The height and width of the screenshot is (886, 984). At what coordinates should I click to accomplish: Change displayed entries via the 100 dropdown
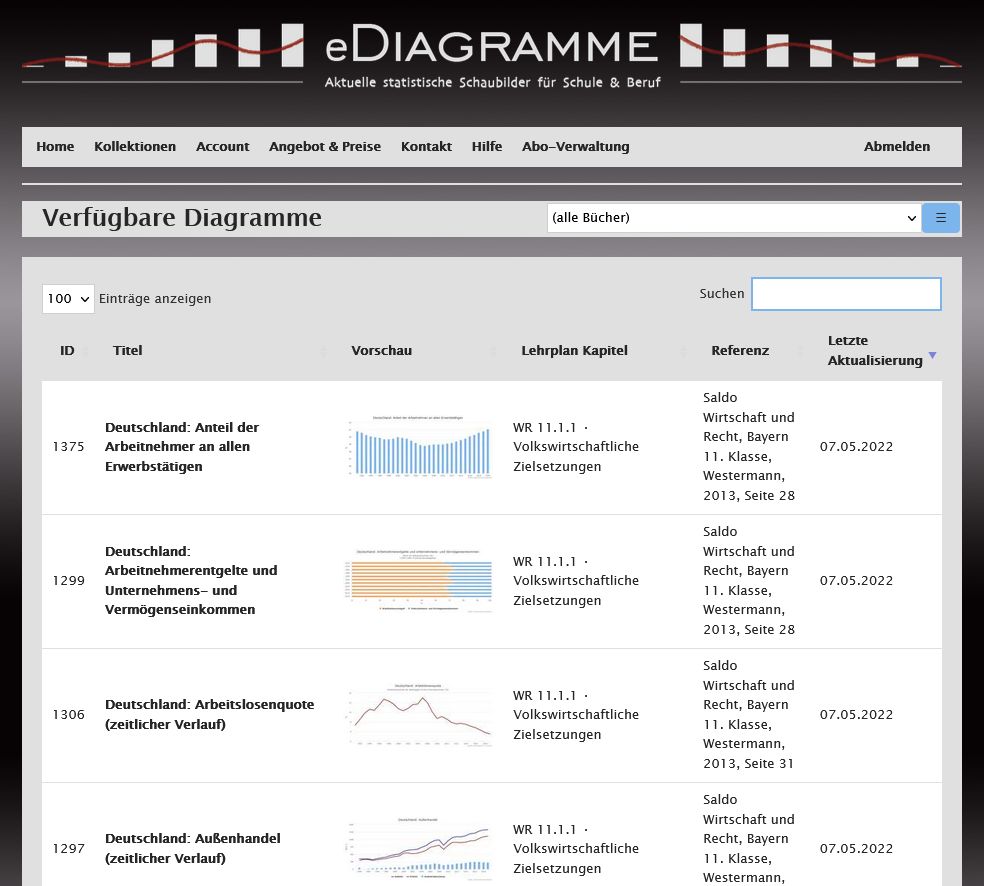pyautogui.click(x=67, y=298)
